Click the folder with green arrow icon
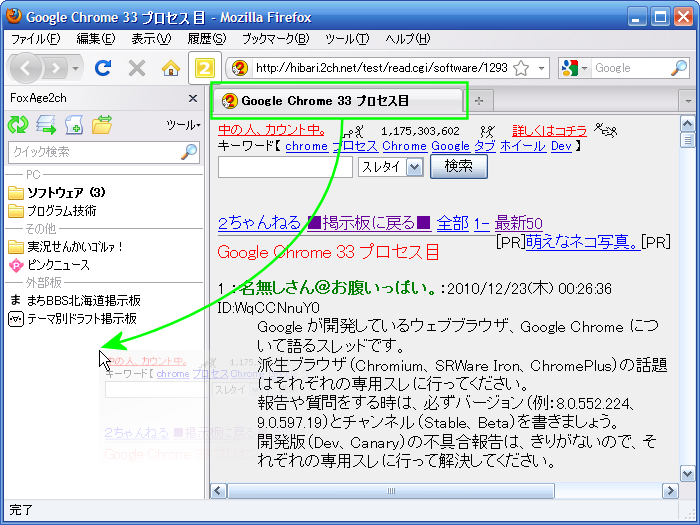Viewport: 700px width, 525px height. coord(102,125)
